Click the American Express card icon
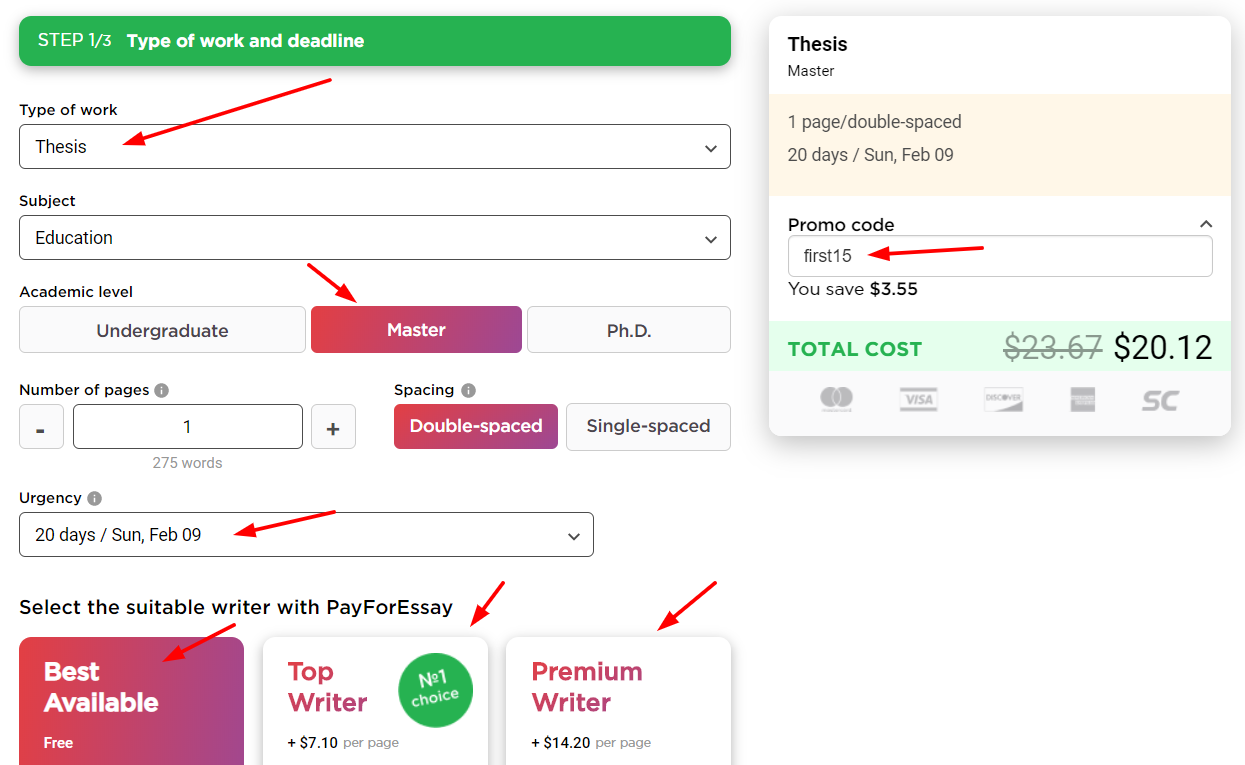This screenshot has height=765, width=1245. coord(1082,400)
